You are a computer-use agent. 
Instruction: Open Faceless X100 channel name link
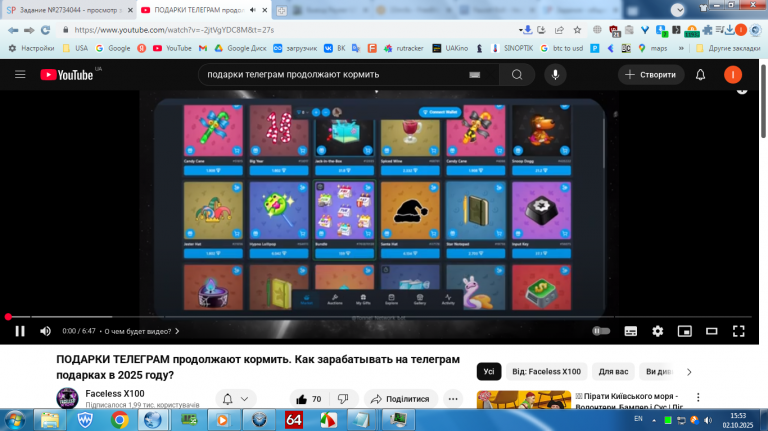115,393
